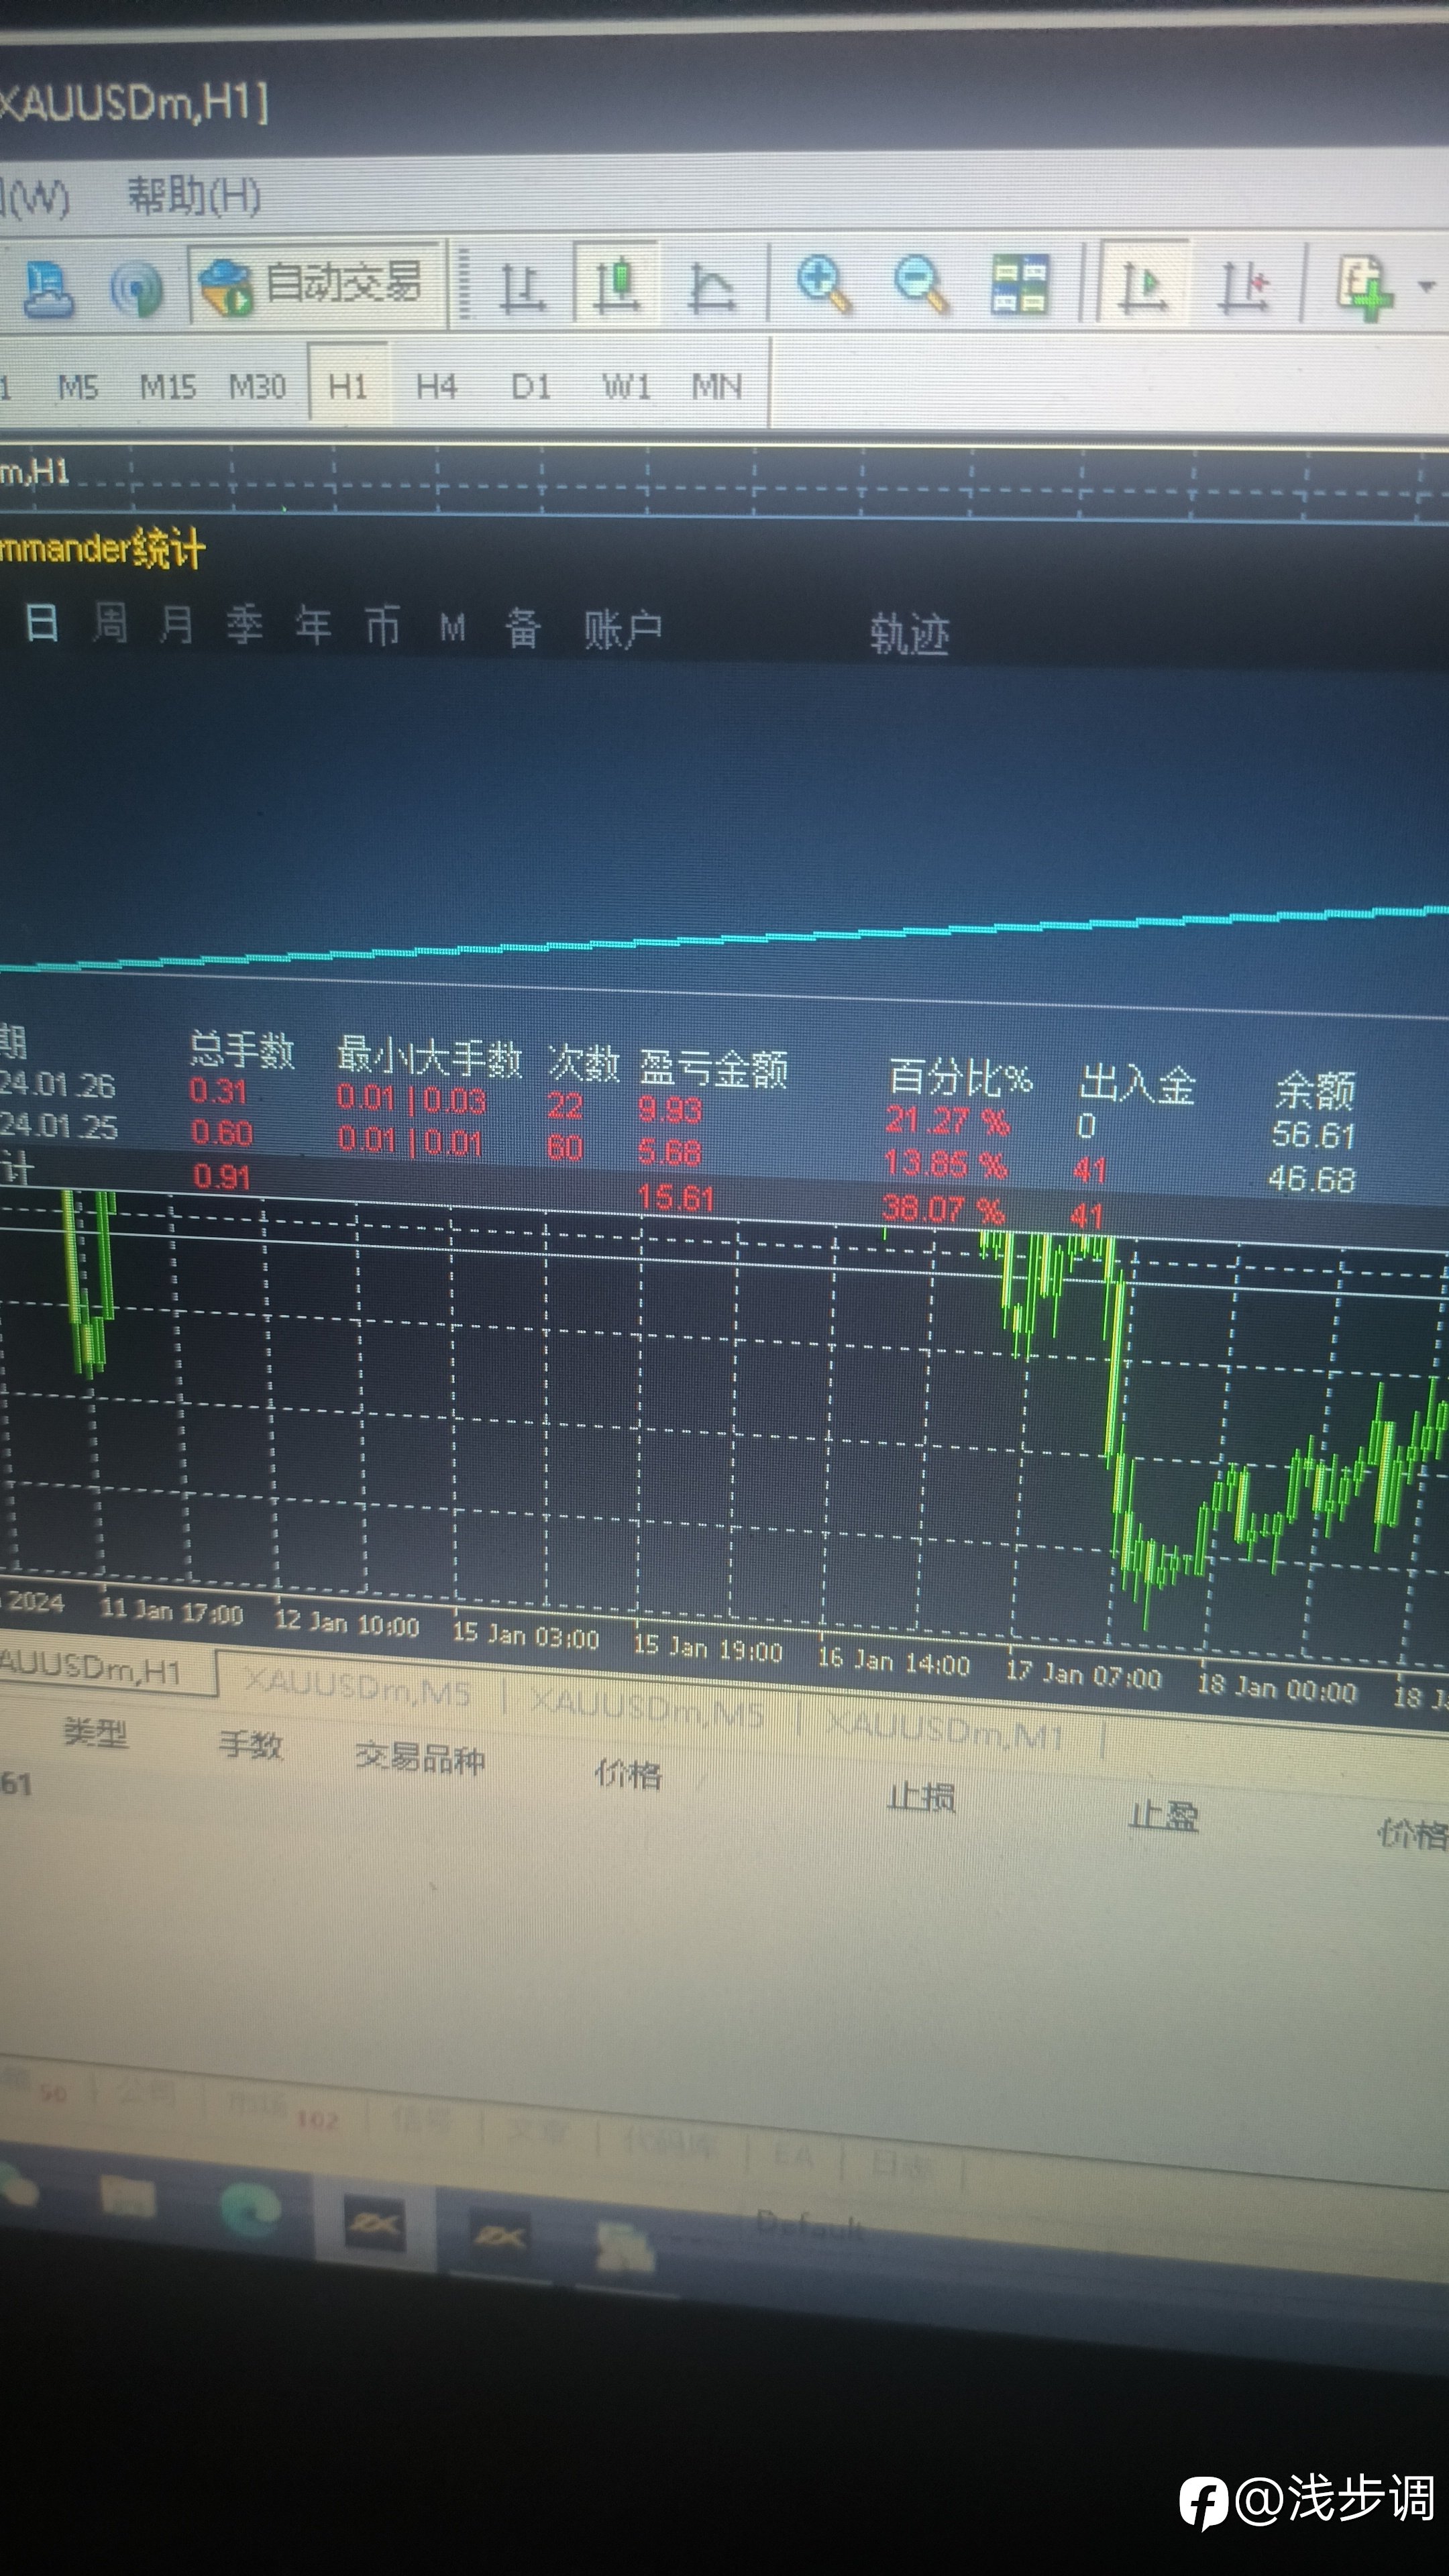Open the account profile icon in toolbar
The image size is (1449, 2576).
[48, 289]
